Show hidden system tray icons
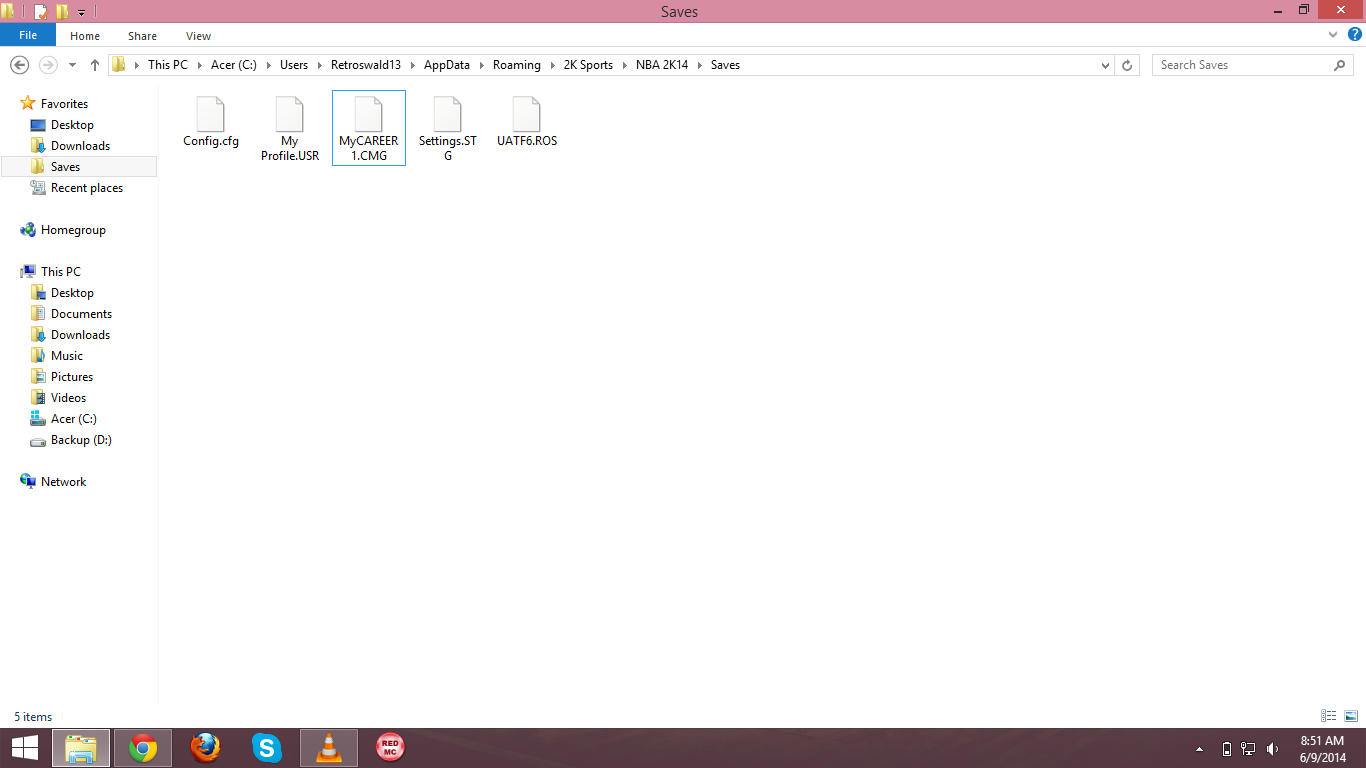This screenshot has width=1366, height=768. (x=1199, y=749)
